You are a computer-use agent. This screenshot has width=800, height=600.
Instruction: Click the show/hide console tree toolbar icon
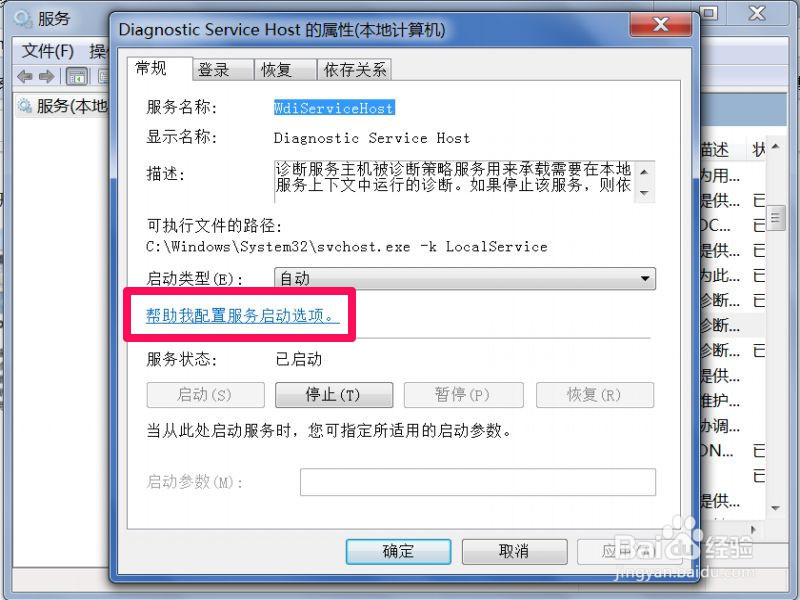coord(77,77)
